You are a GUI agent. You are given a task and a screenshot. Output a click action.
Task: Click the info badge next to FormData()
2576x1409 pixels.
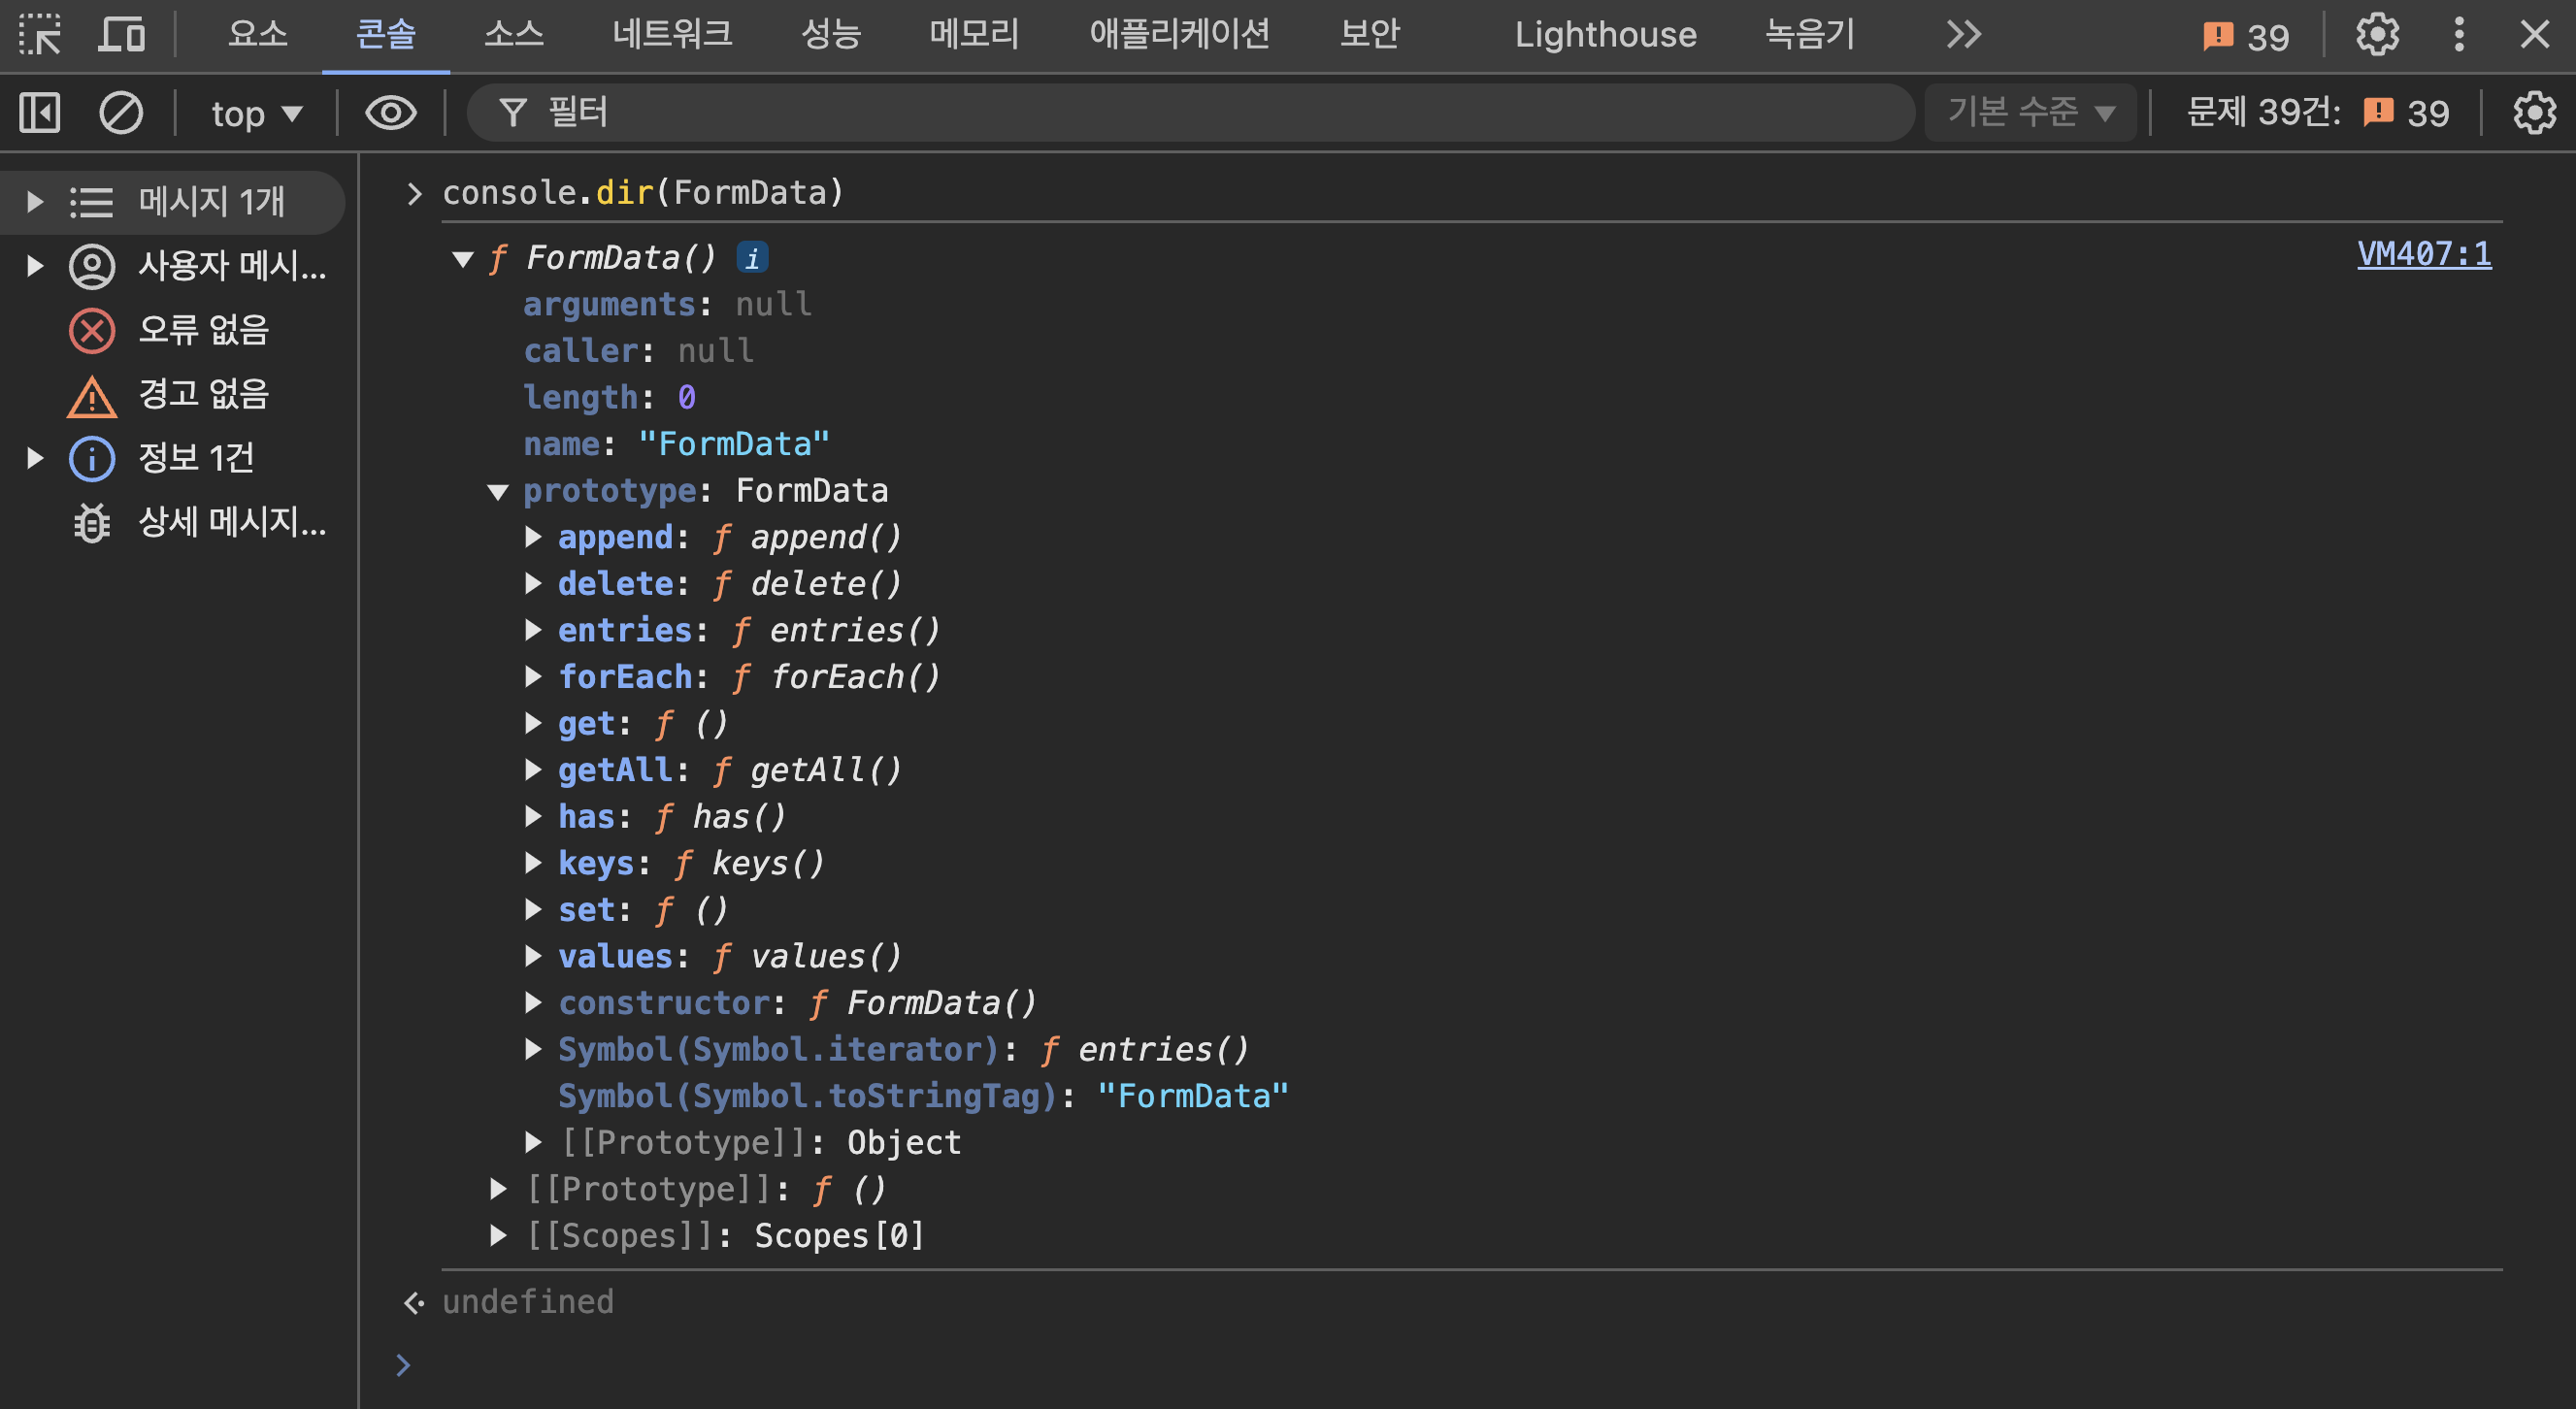(x=752, y=258)
